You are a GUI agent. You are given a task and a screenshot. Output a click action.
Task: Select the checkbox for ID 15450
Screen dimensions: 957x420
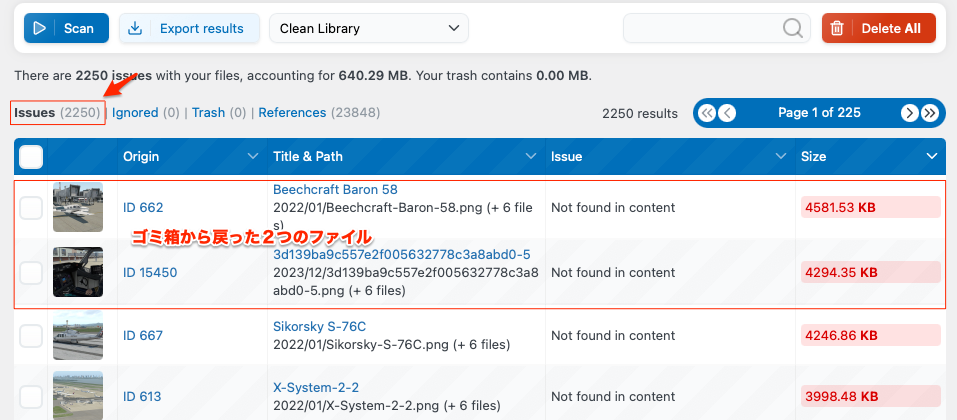click(31, 272)
